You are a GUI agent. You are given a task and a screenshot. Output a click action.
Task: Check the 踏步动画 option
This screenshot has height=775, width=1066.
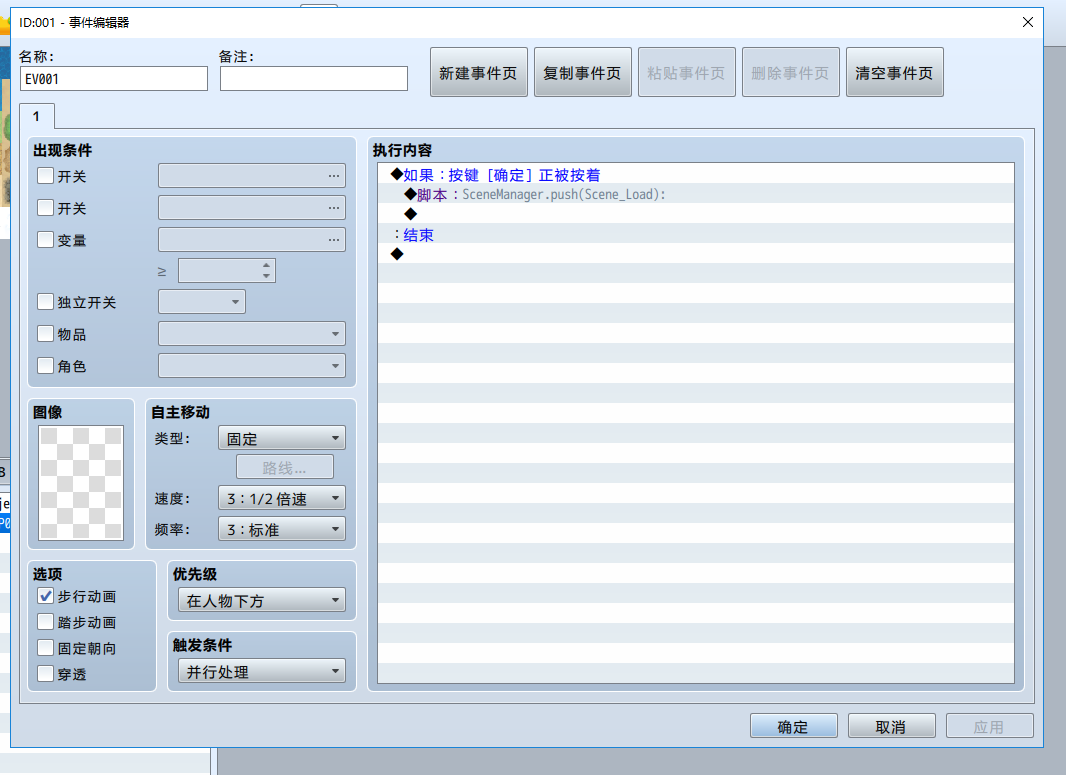coord(46,622)
